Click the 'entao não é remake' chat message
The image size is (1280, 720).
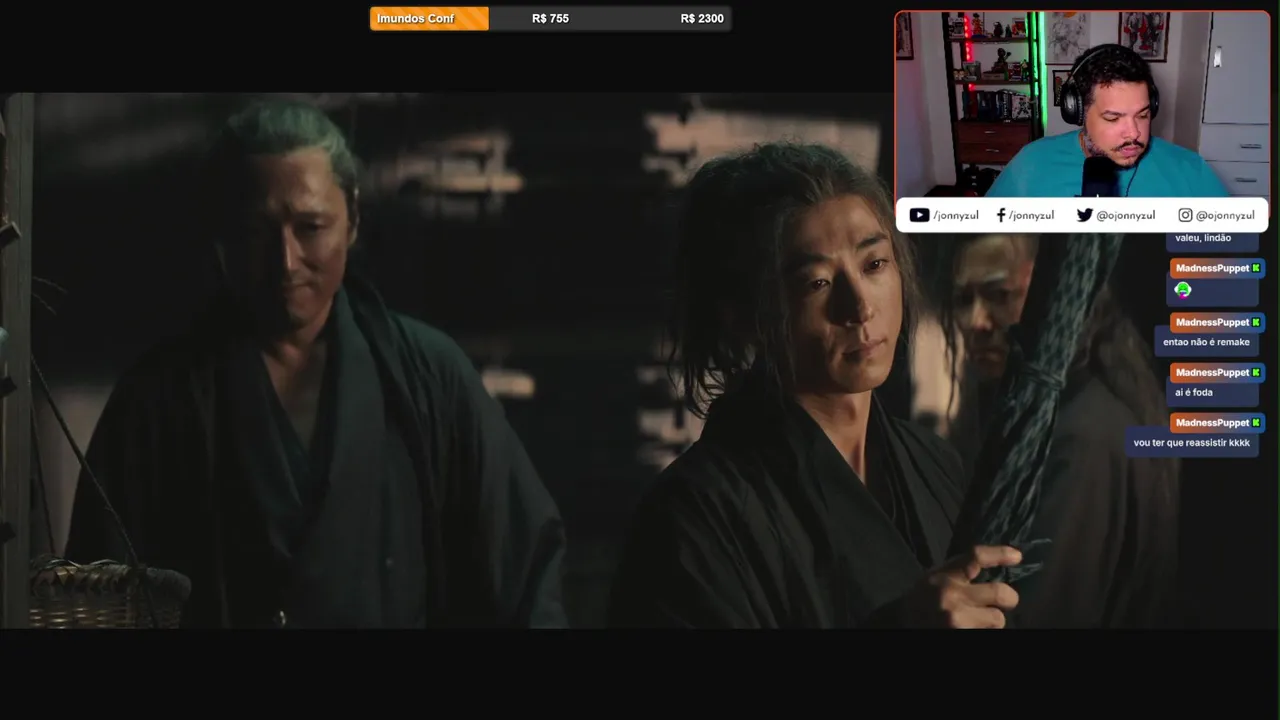click(1206, 342)
